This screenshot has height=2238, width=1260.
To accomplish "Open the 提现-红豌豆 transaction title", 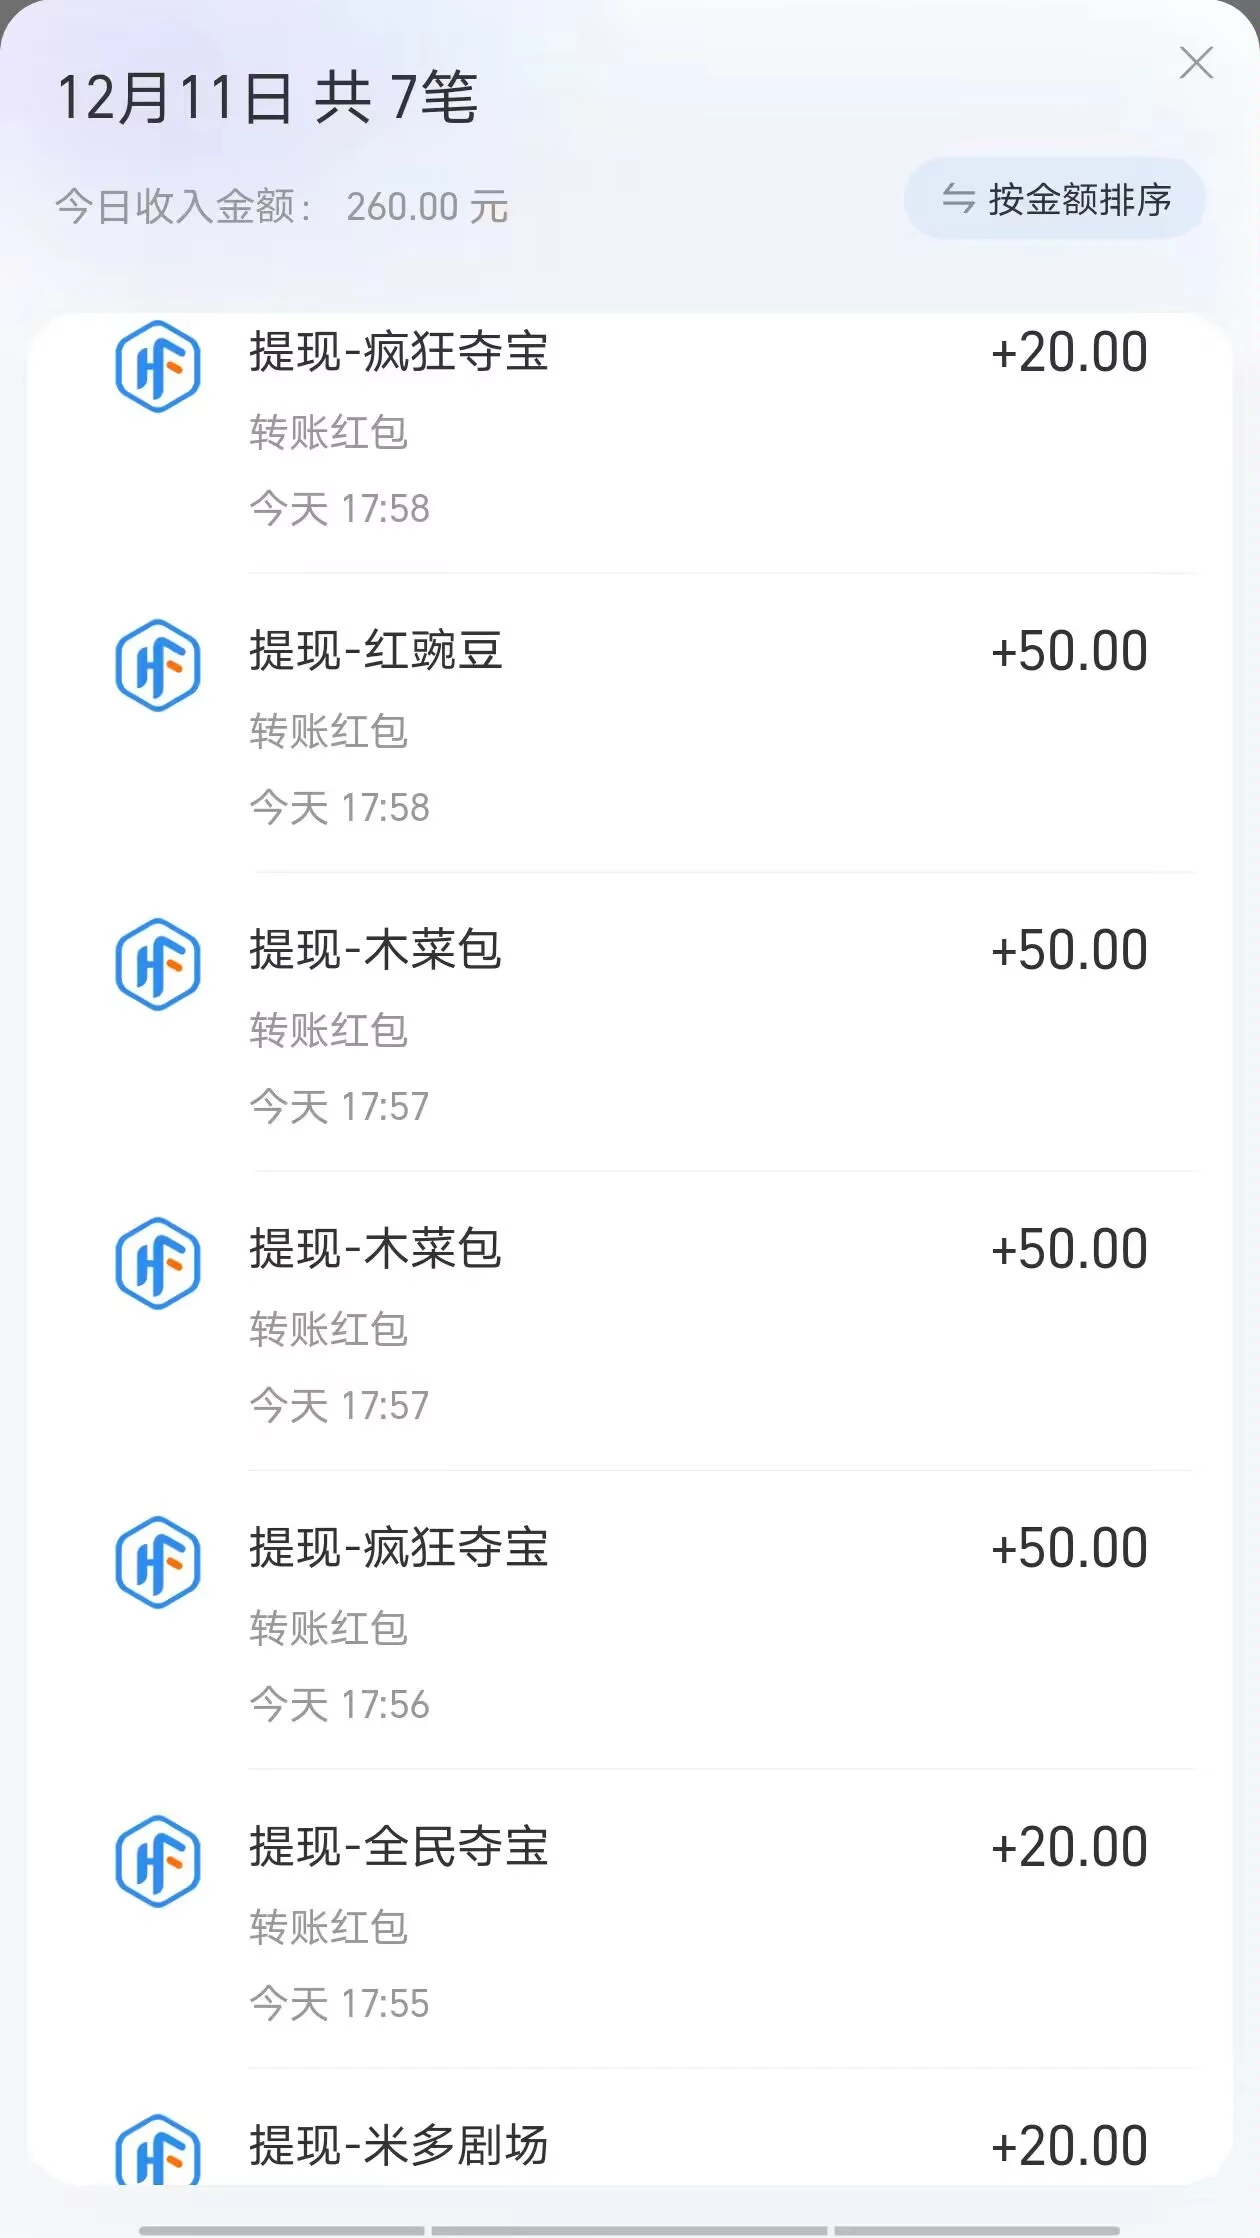I will click(376, 651).
